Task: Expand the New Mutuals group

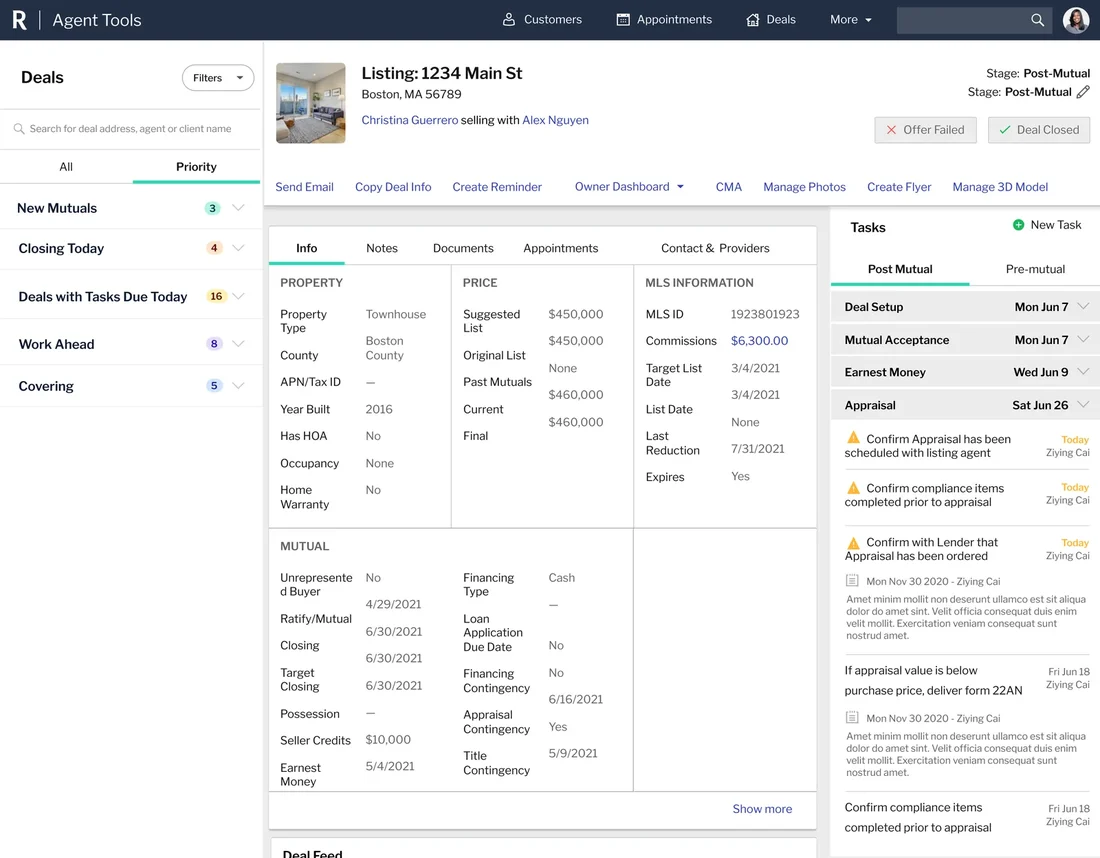Action: (239, 208)
